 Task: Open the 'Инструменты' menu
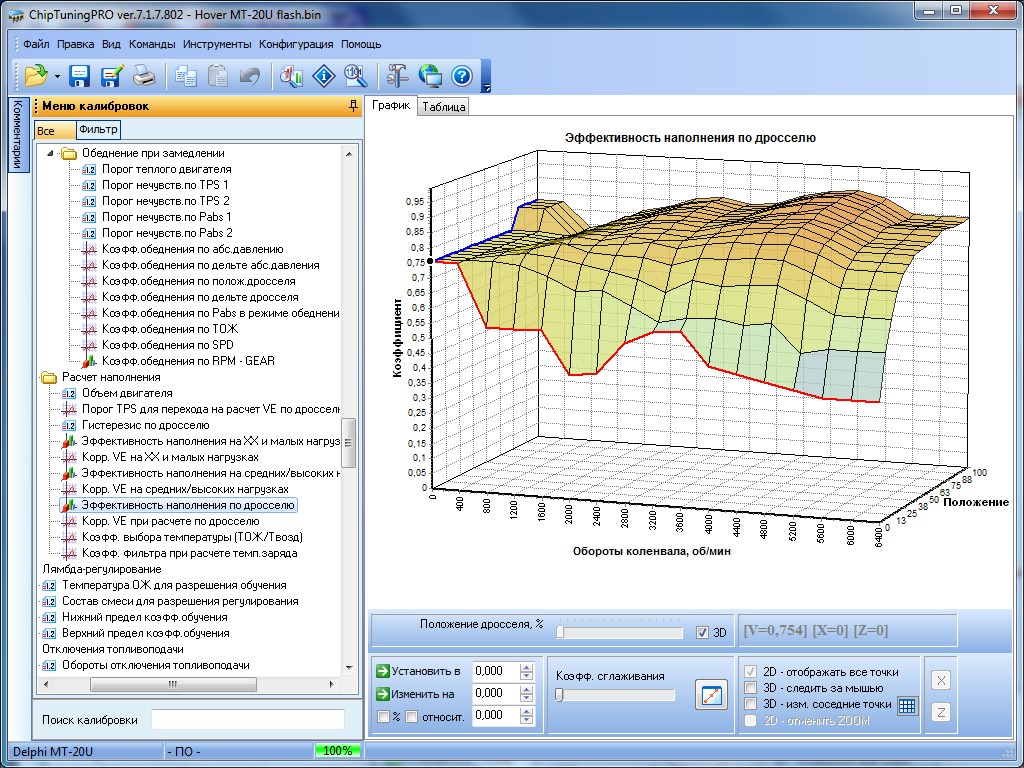tap(217, 44)
